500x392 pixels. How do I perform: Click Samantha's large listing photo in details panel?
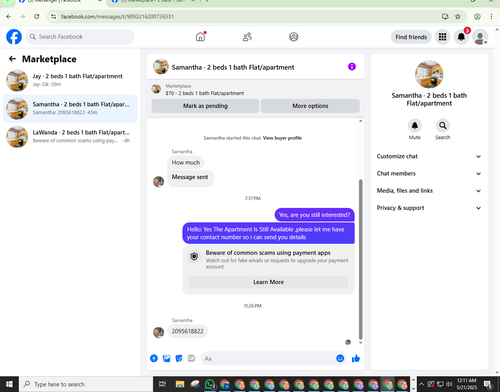[429, 74]
